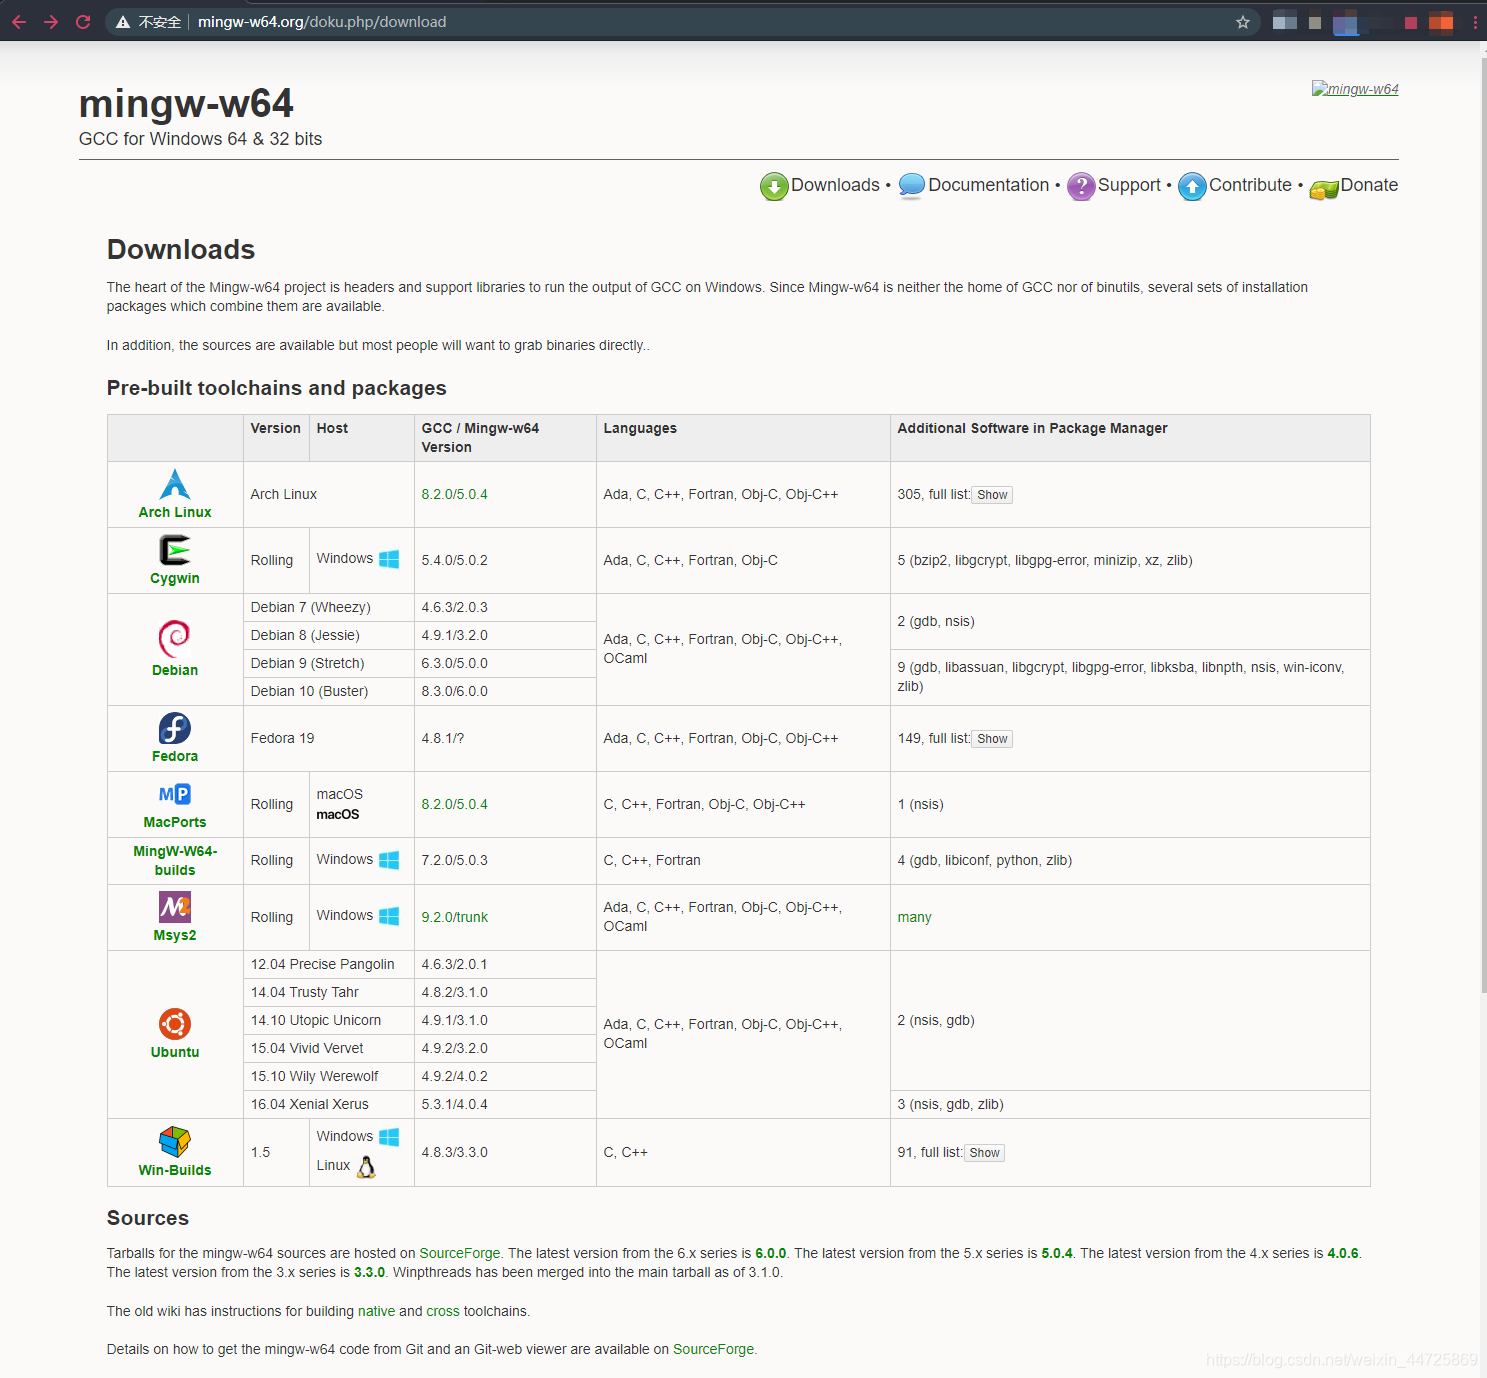The height and width of the screenshot is (1378, 1487).
Task: Click the mingw-w64 broken image logo
Action: tap(1355, 89)
